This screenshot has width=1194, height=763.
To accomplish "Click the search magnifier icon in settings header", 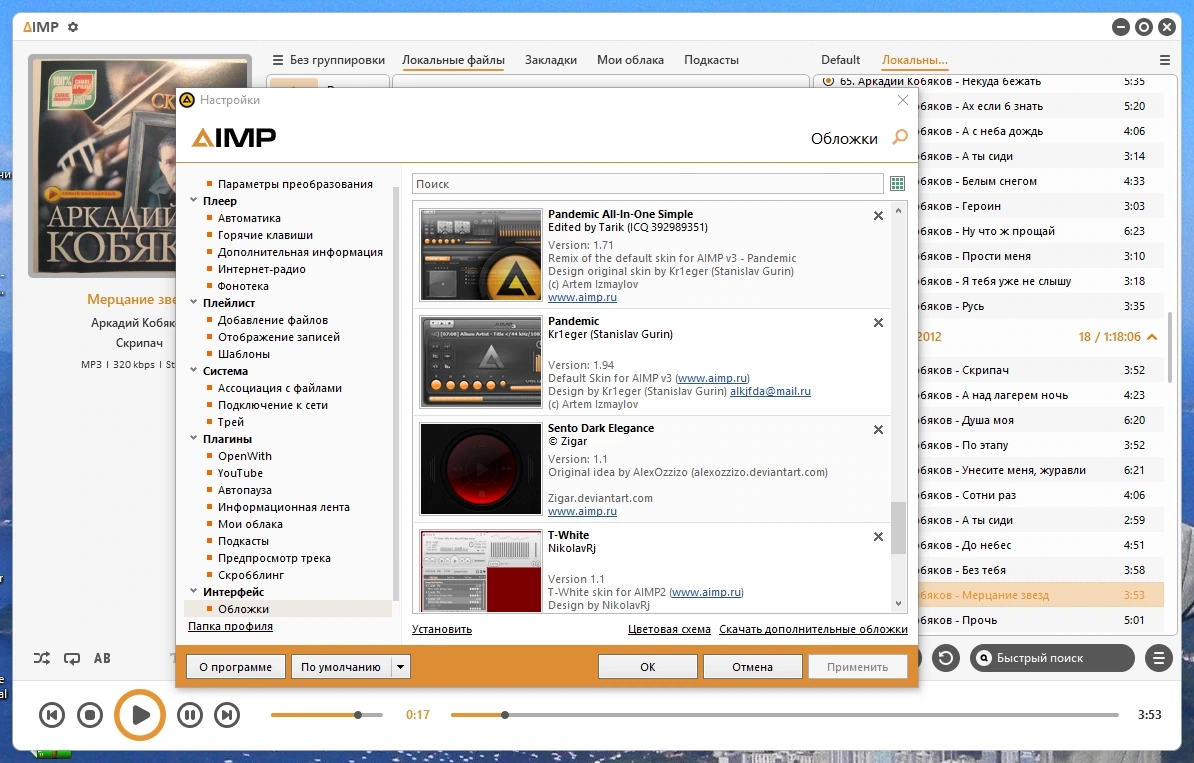I will click(x=900, y=137).
